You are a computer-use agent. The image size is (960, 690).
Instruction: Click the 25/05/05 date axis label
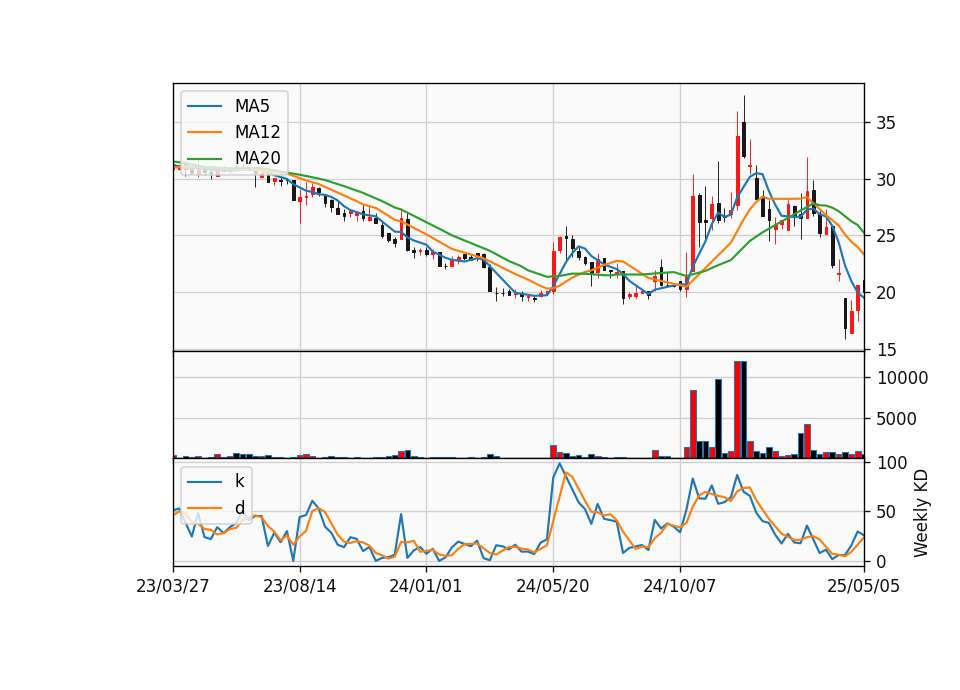click(864, 587)
